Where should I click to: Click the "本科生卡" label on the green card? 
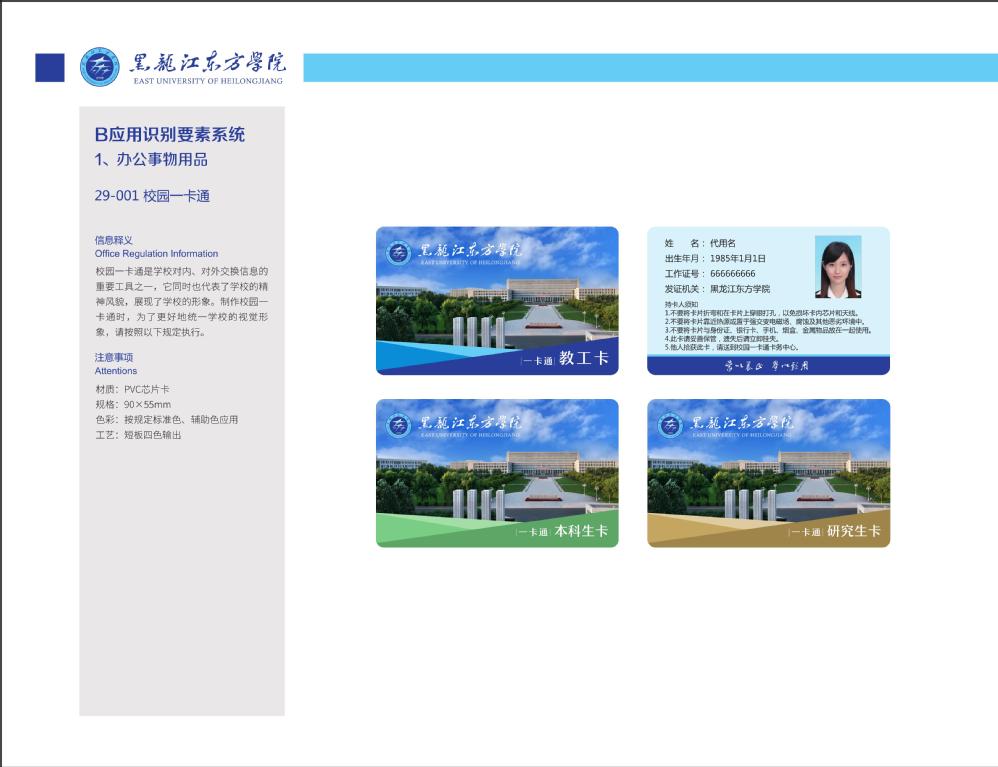coord(581,531)
